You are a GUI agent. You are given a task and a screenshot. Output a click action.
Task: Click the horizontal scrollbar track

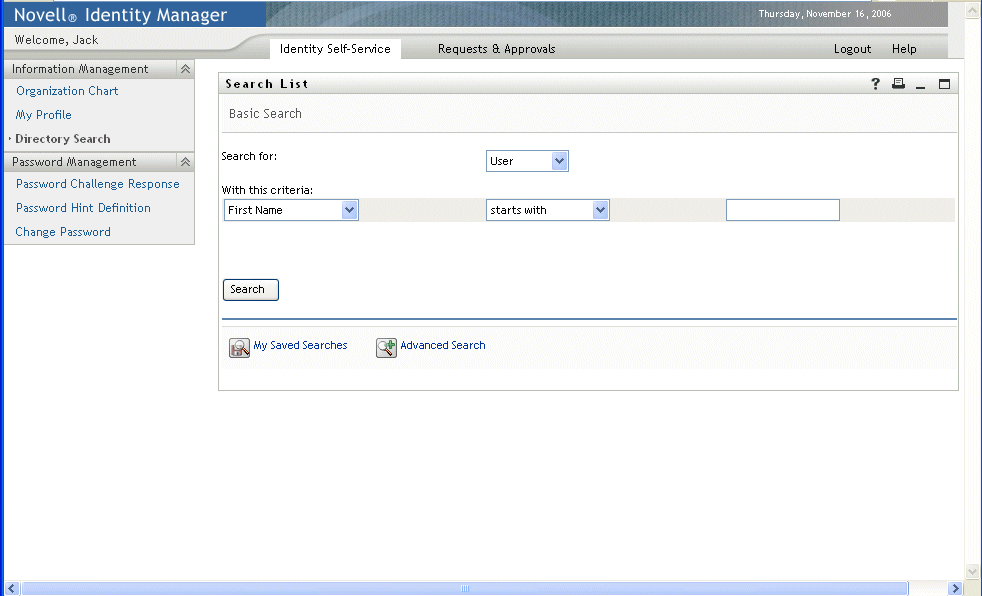(465, 588)
